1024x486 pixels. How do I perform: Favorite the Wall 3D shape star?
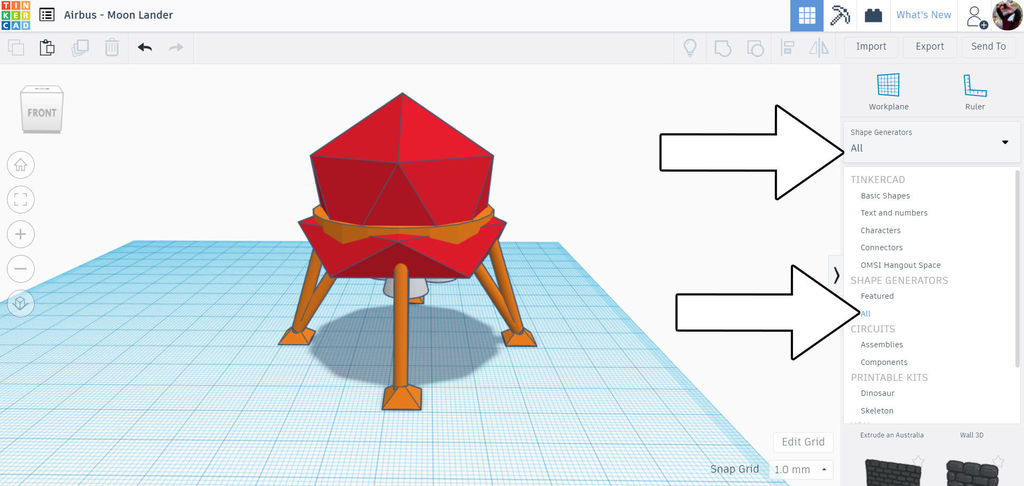point(997,462)
